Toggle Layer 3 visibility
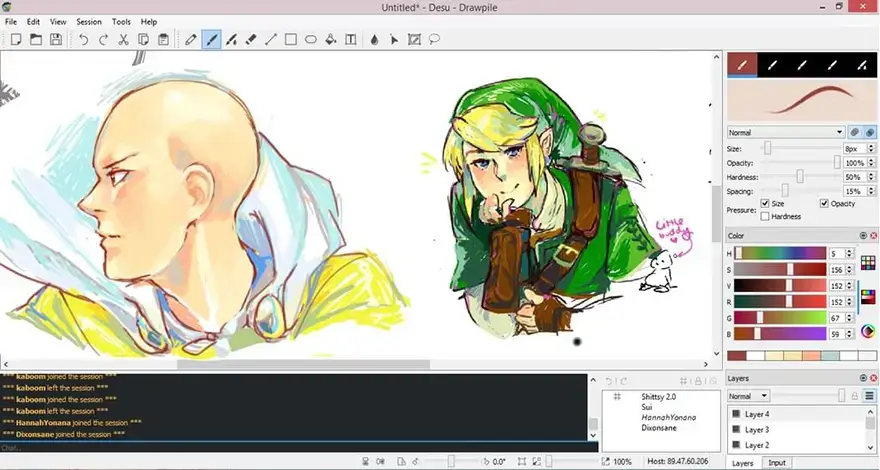Screen dimensions: 880x470 point(736,430)
